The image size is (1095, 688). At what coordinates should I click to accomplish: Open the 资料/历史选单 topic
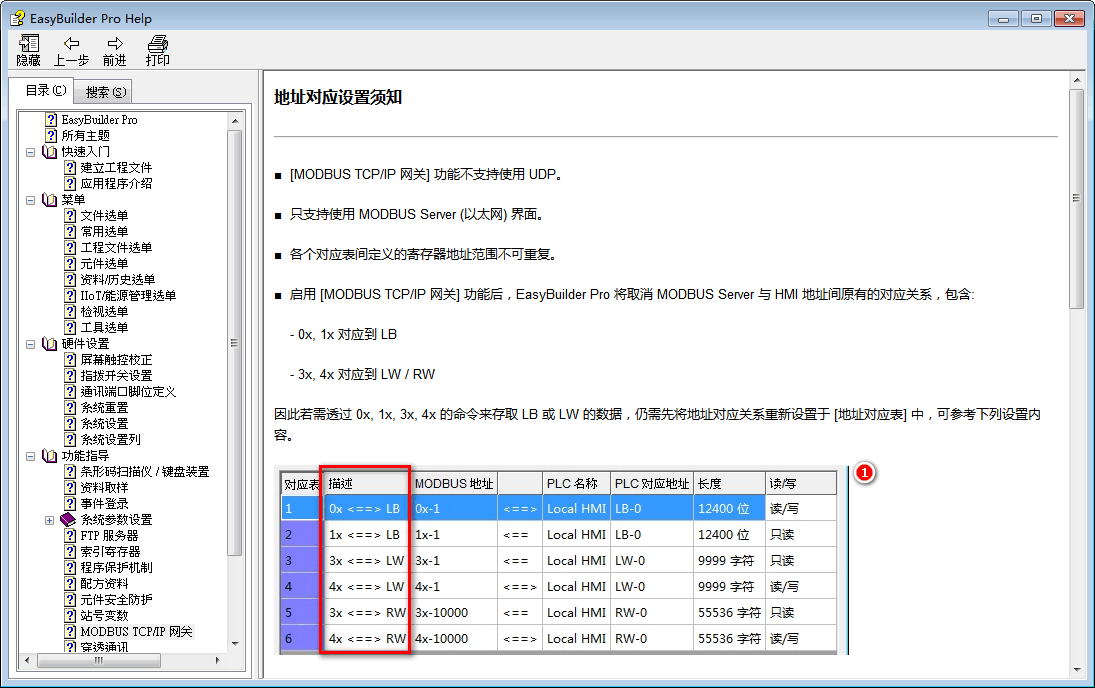click(117, 280)
